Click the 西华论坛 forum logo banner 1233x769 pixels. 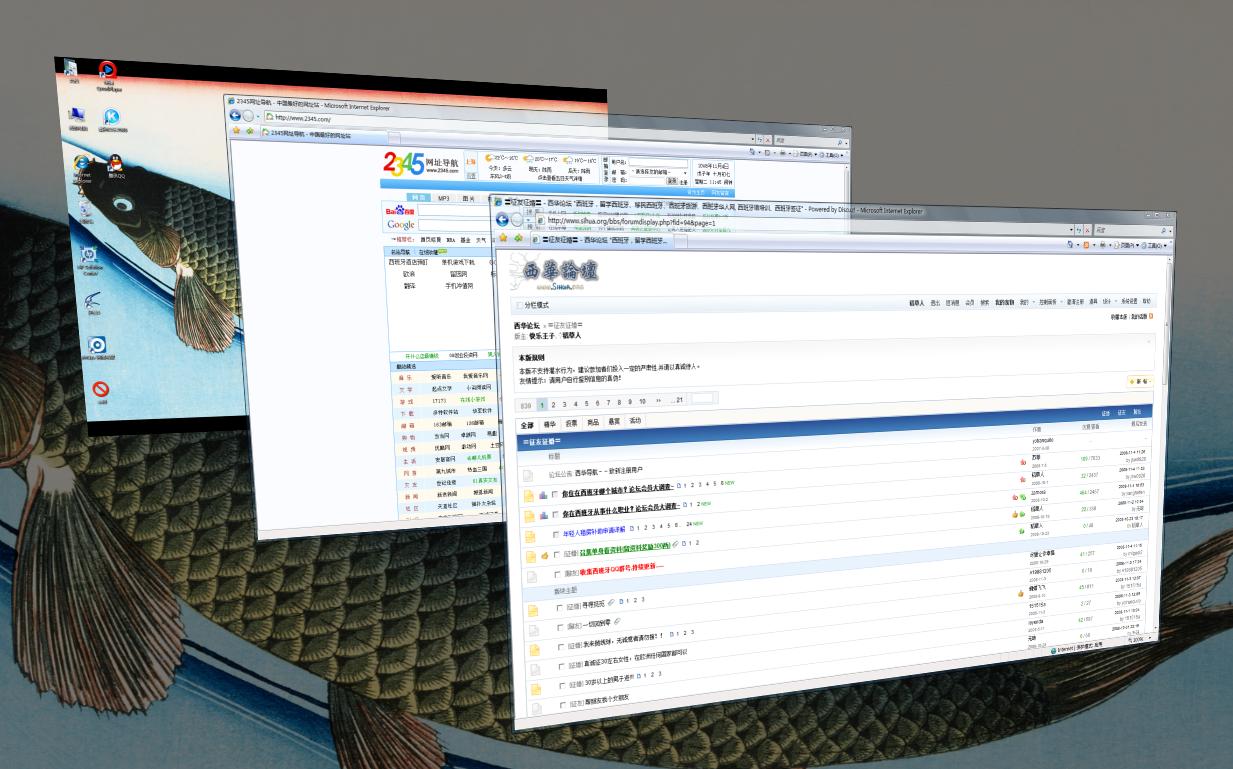click(x=562, y=270)
